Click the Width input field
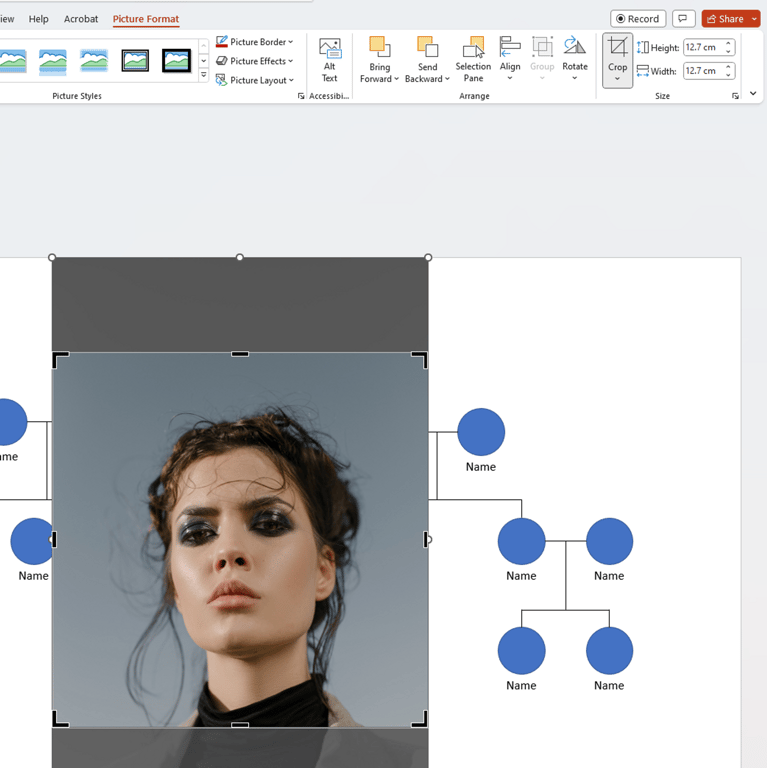767x768 pixels. point(703,71)
